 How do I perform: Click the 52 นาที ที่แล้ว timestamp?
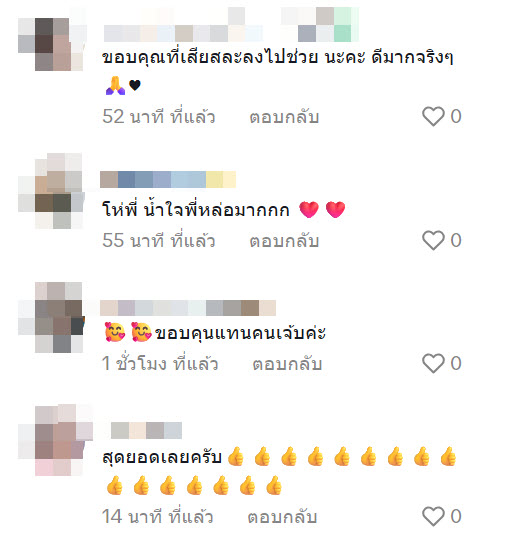[x=159, y=117]
